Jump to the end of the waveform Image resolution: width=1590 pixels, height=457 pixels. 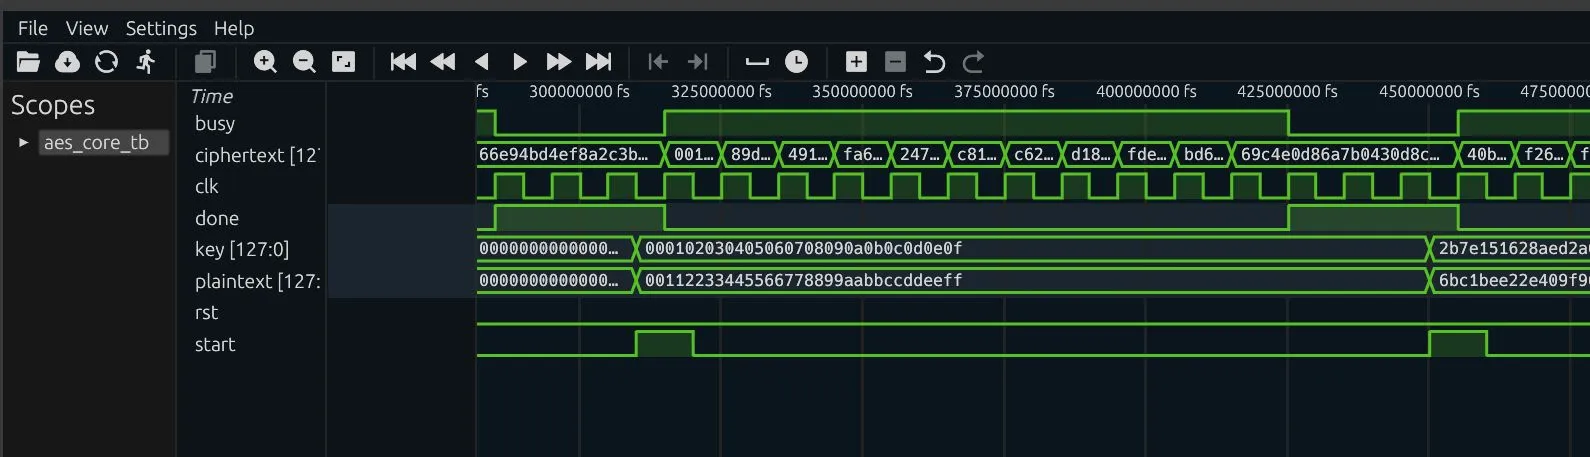pyautogui.click(x=598, y=62)
